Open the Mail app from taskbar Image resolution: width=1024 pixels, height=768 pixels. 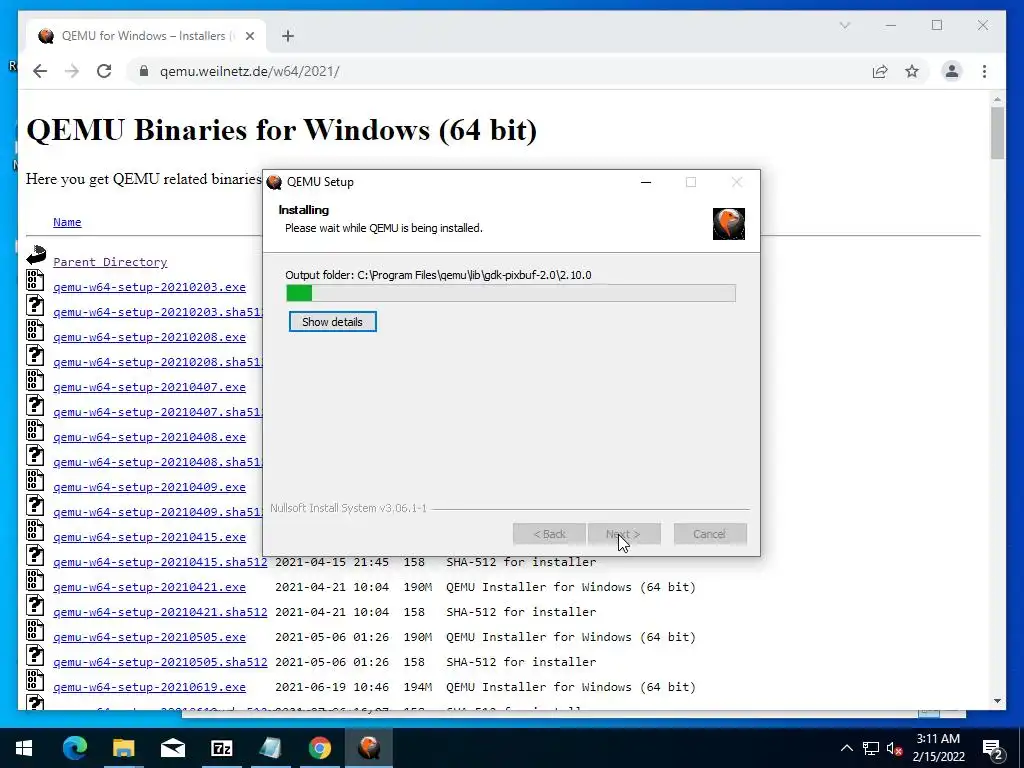(x=172, y=748)
